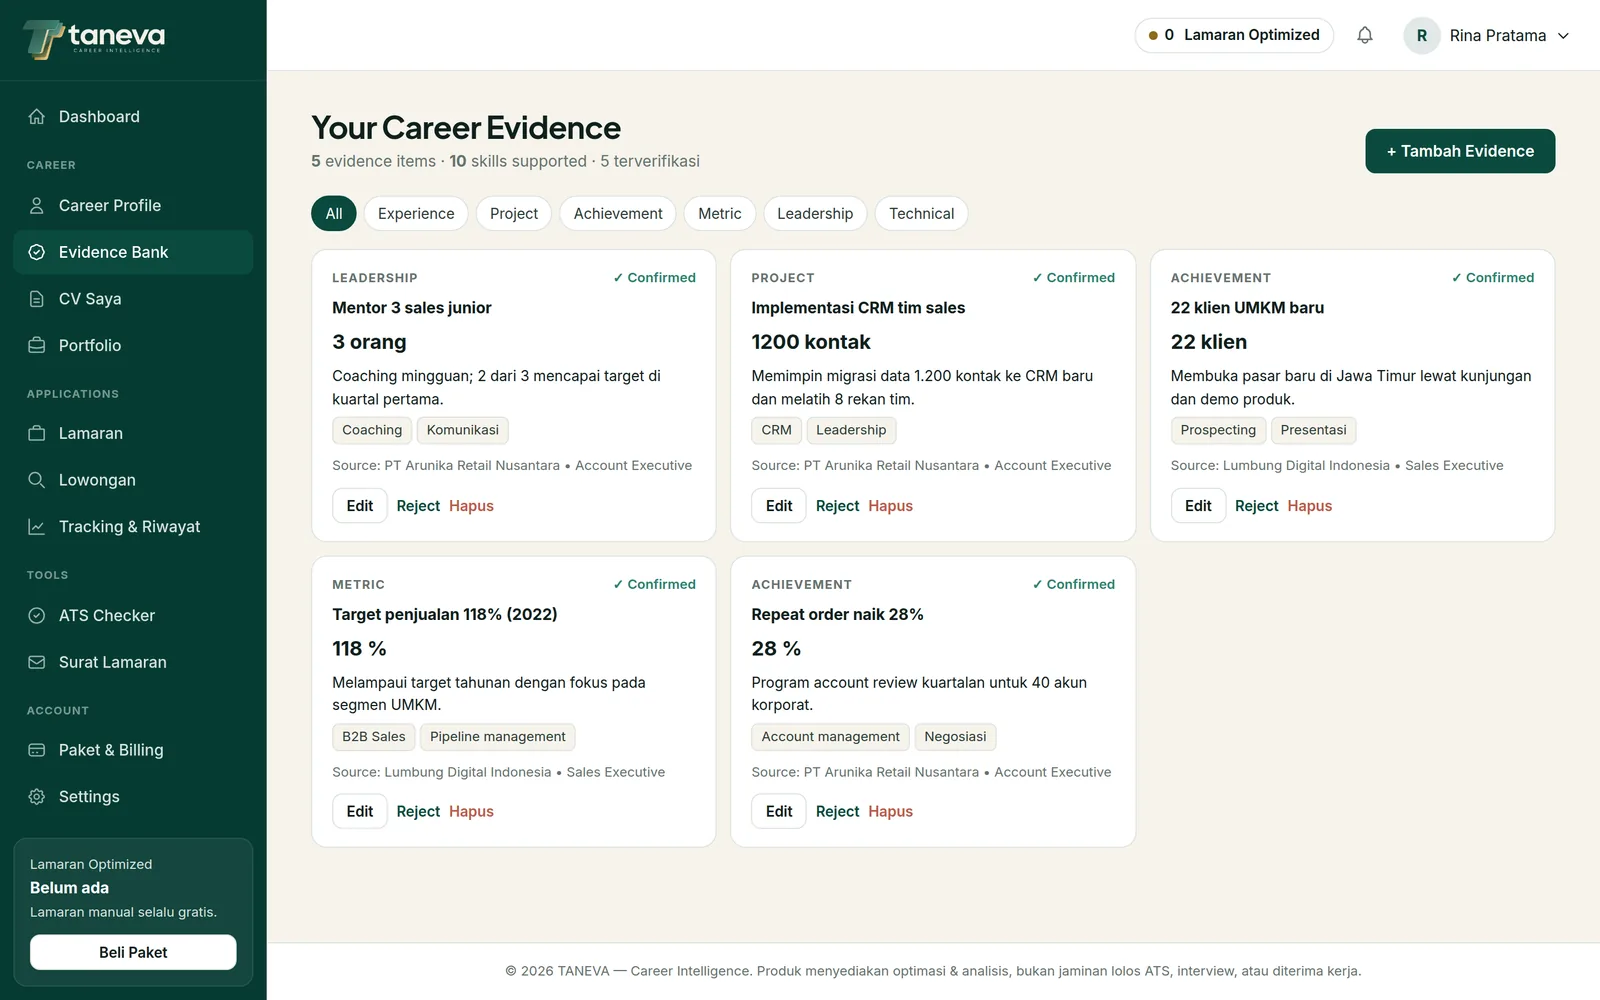Click the Taneva logo

click(94, 39)
